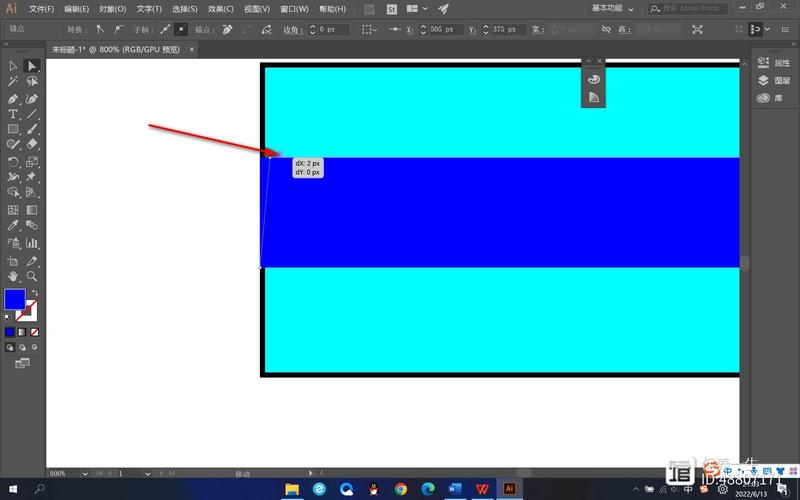This screenshot has height=500, width=800.
Task: Open the 效果(C) menu
Action: pos(221,9)
